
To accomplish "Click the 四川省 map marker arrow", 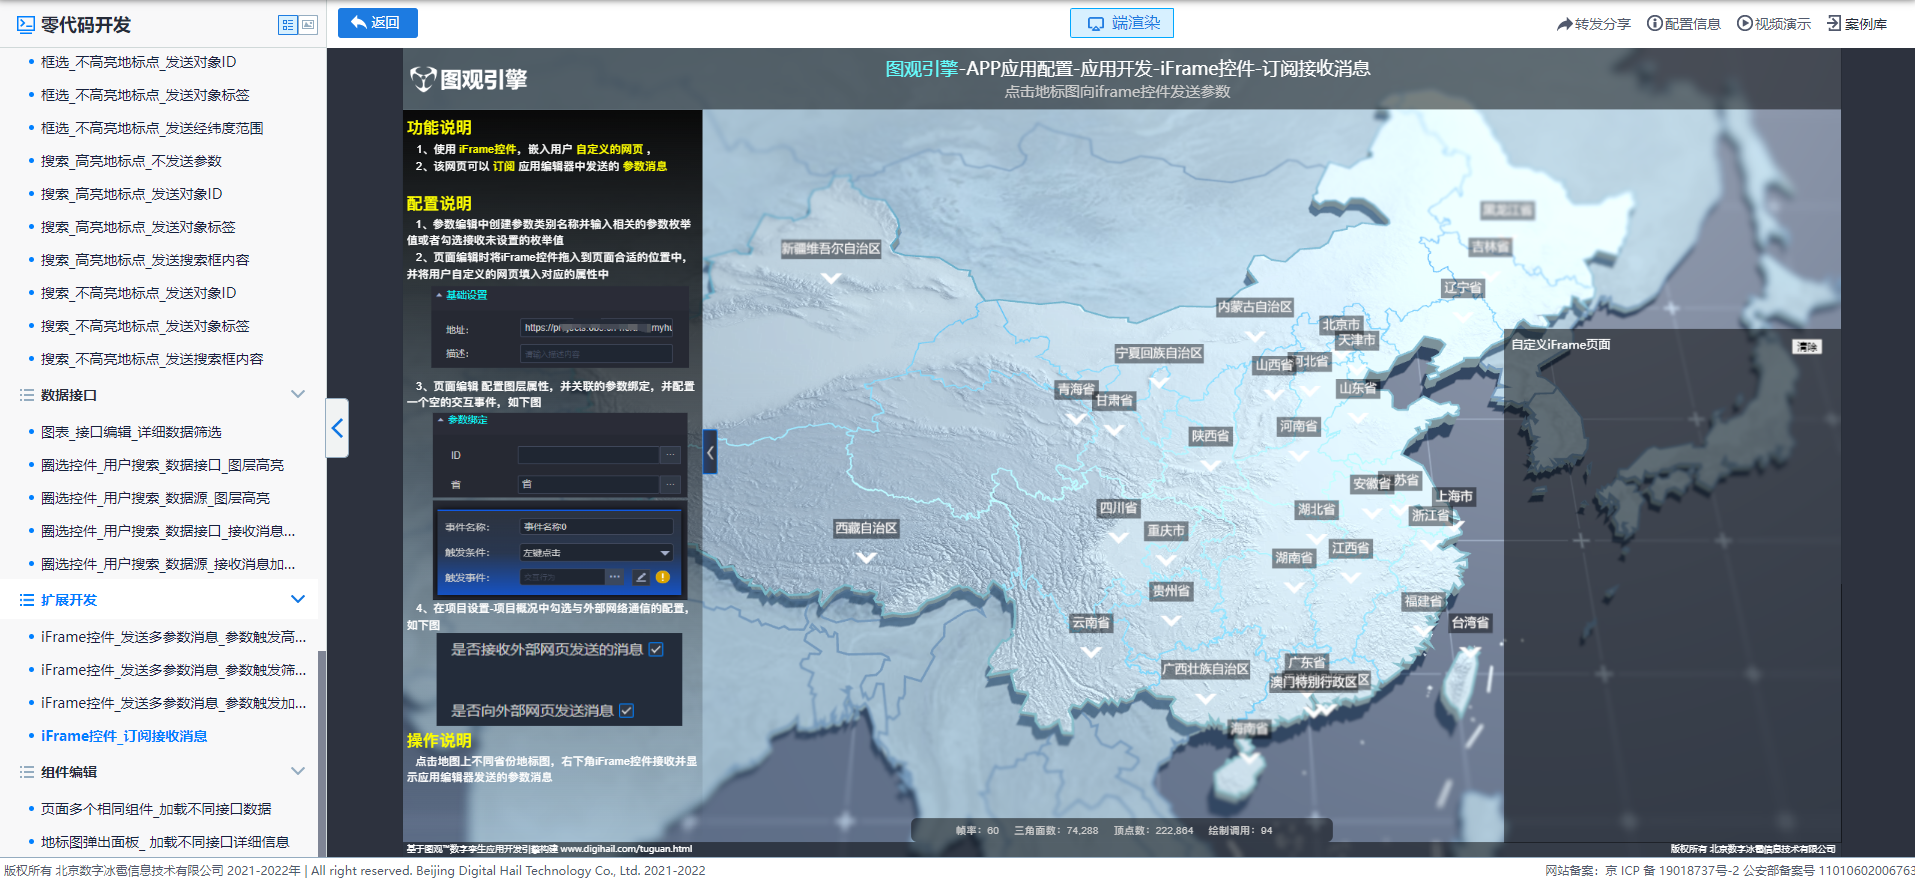I will [x=1119, y=536].
